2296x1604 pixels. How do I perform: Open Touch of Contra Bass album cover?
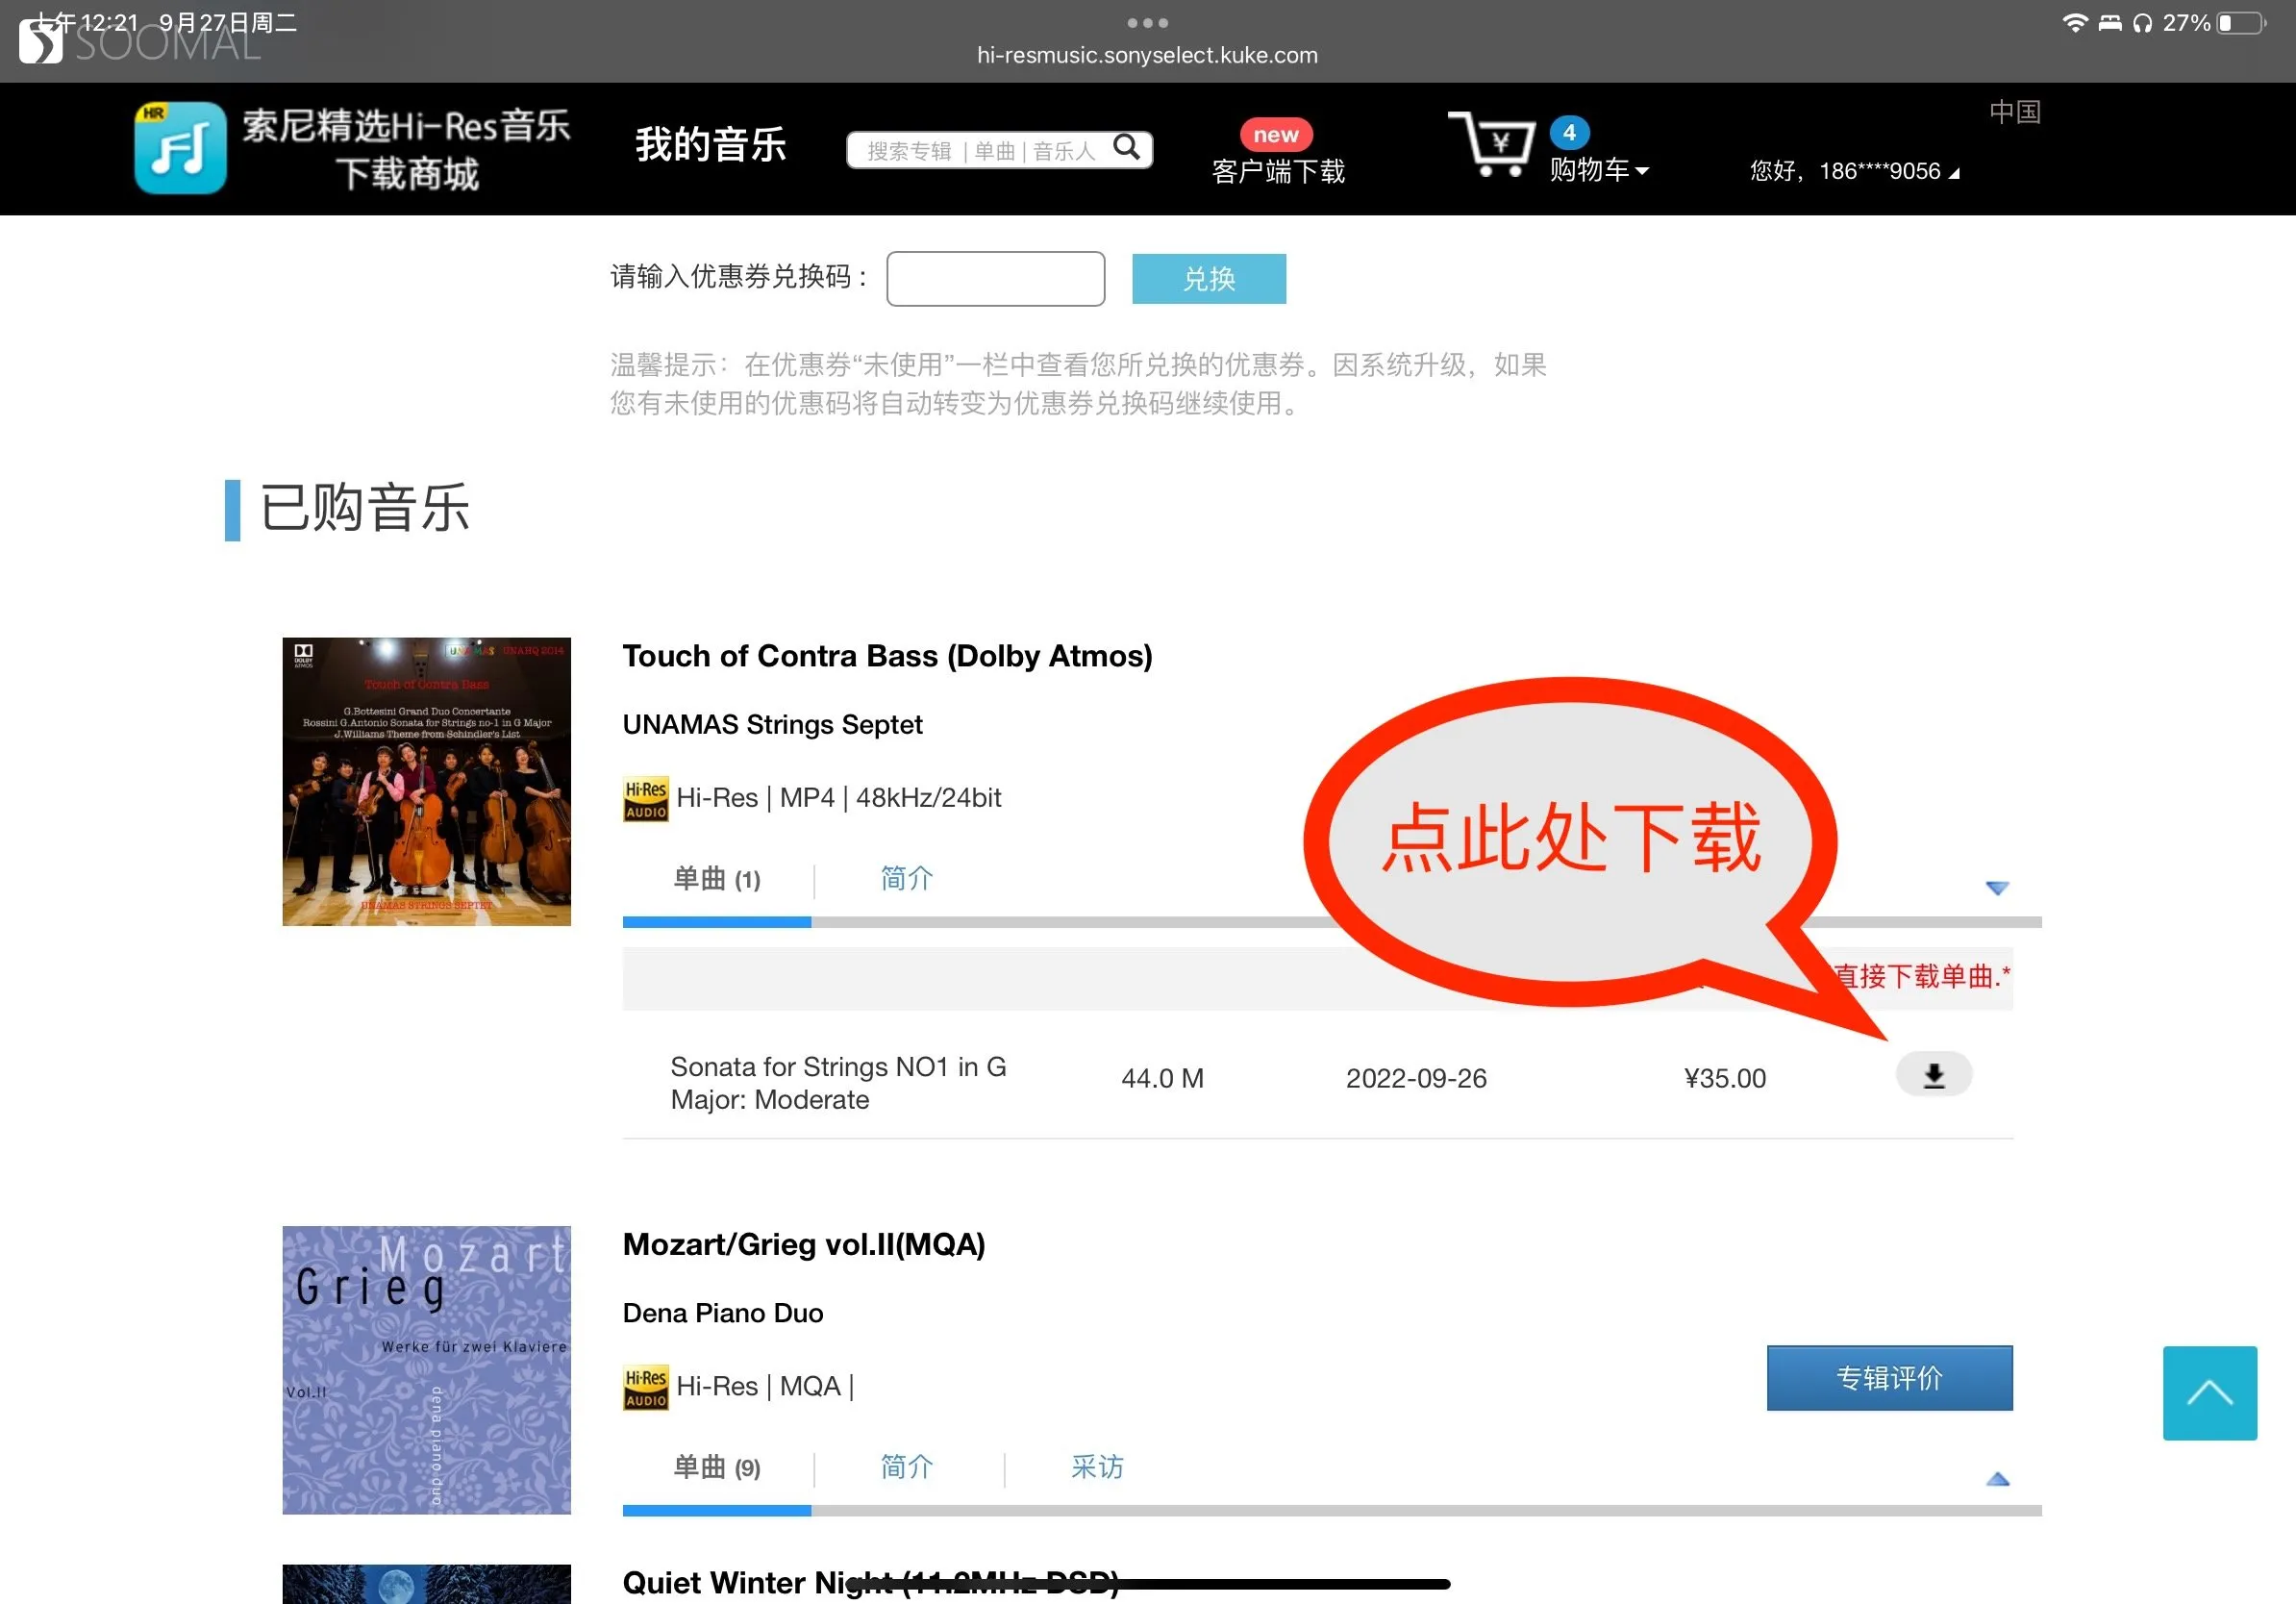(x=426, y=781)
